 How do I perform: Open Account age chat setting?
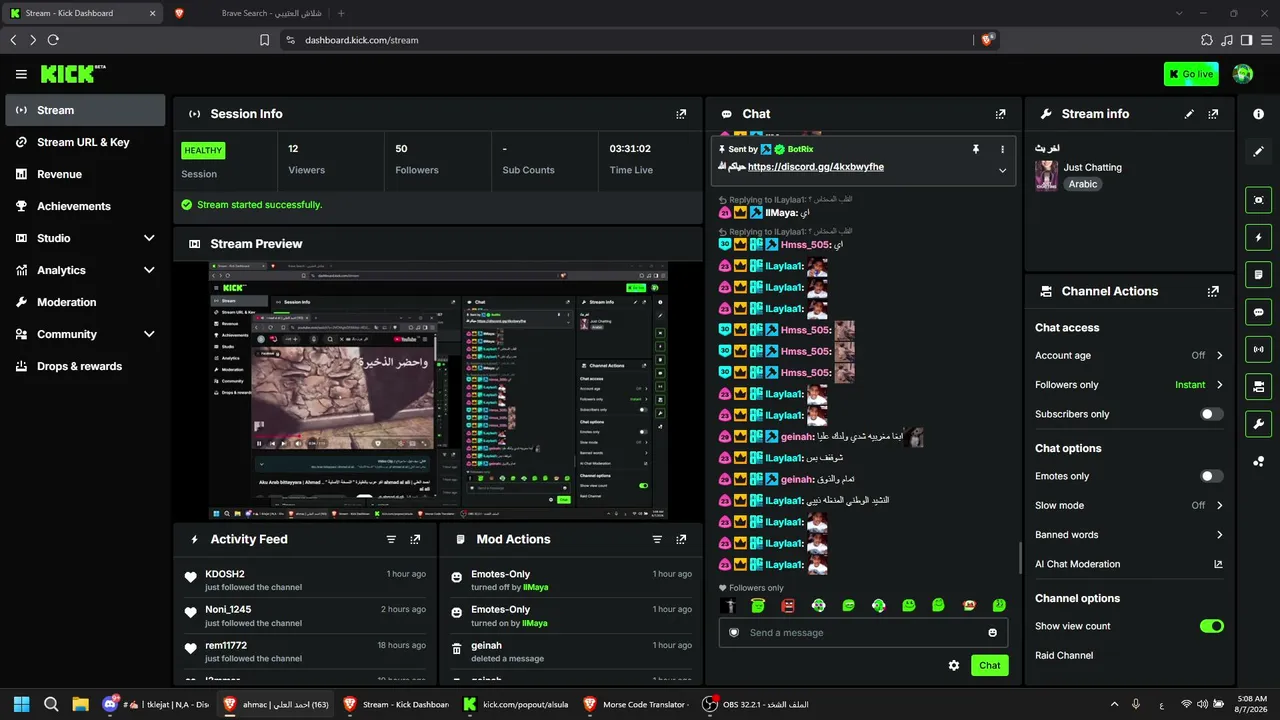[x=1129, y=355]
